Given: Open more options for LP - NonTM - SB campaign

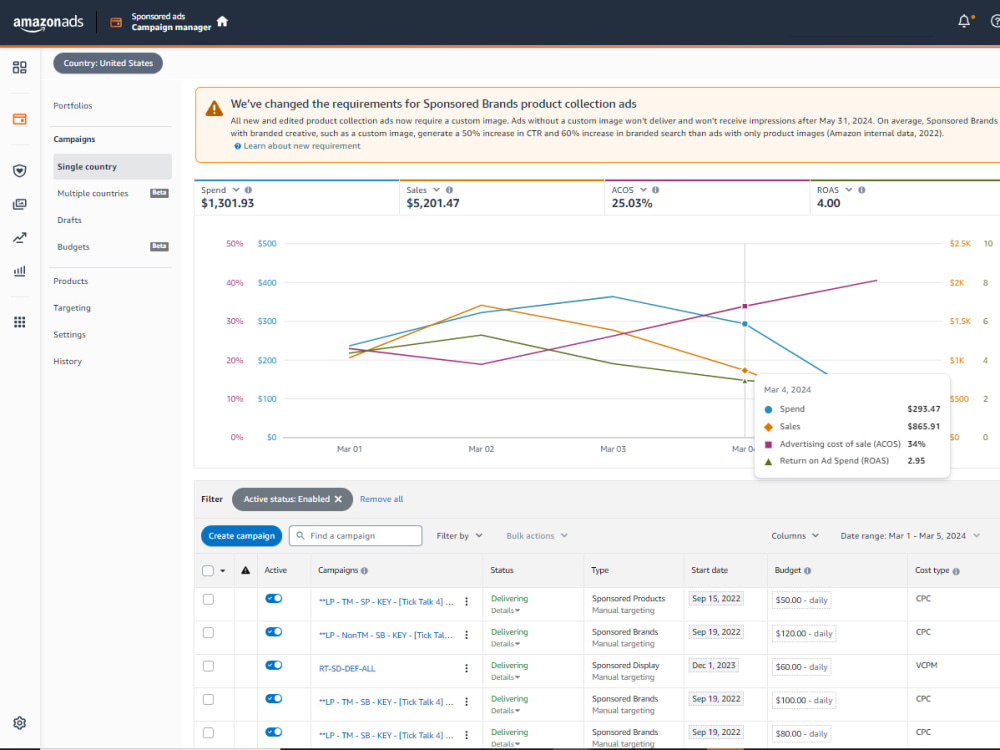Looking at the screenshot, I should pos(467,635).
